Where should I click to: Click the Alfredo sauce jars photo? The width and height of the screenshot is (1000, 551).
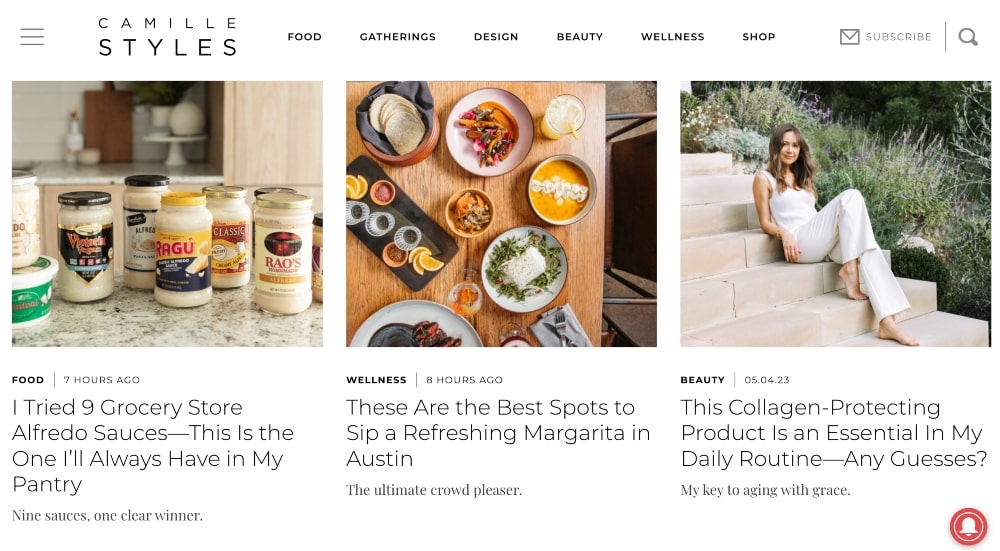[167, 214]
